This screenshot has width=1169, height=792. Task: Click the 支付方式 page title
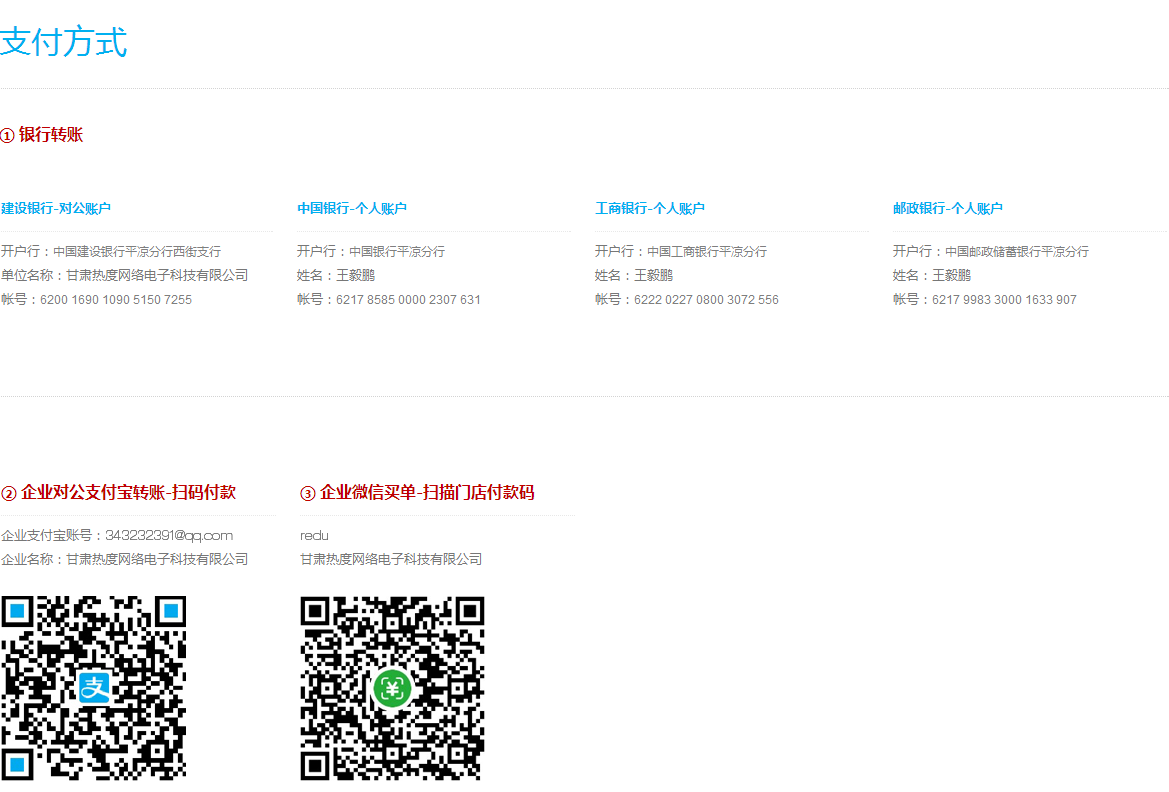coord(64,43)
